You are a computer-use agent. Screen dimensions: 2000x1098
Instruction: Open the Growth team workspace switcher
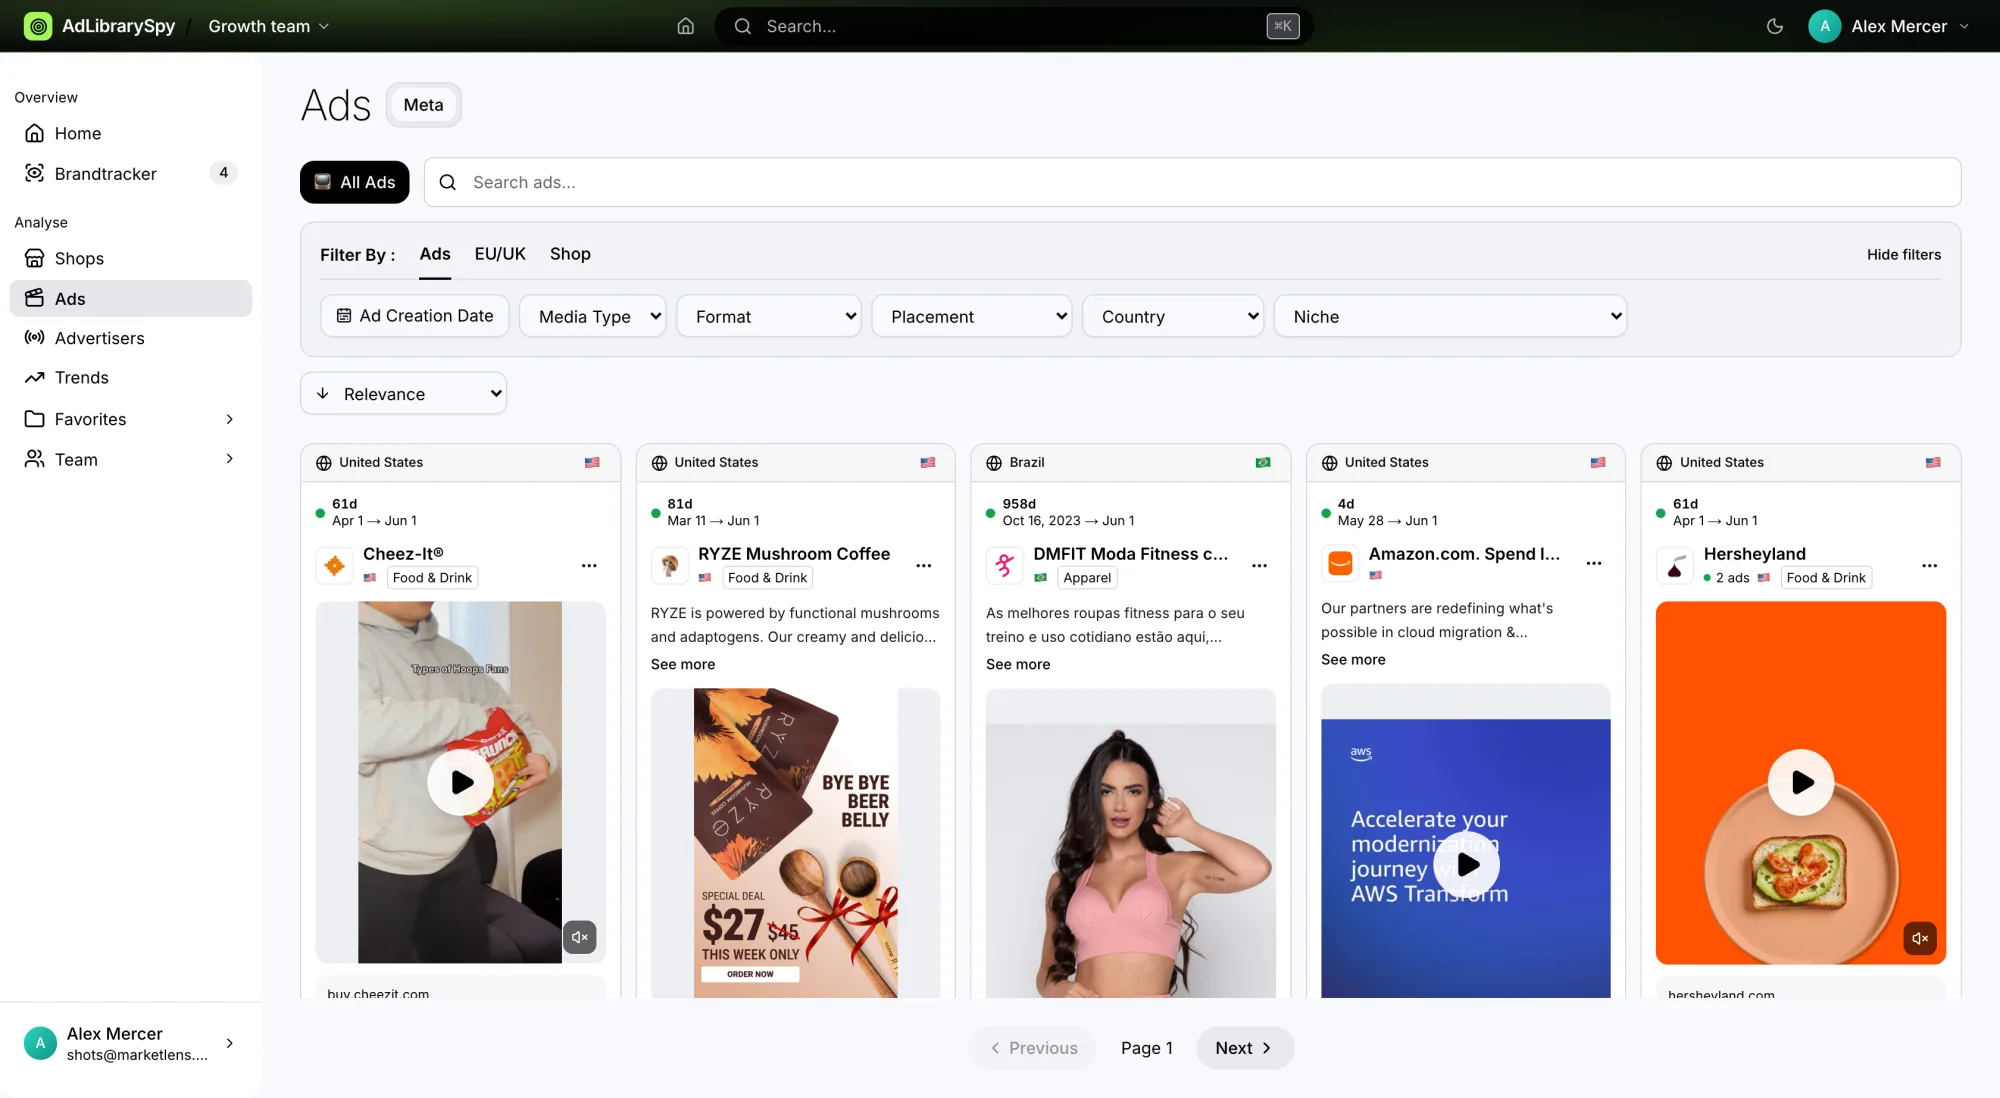click(268, 26)
